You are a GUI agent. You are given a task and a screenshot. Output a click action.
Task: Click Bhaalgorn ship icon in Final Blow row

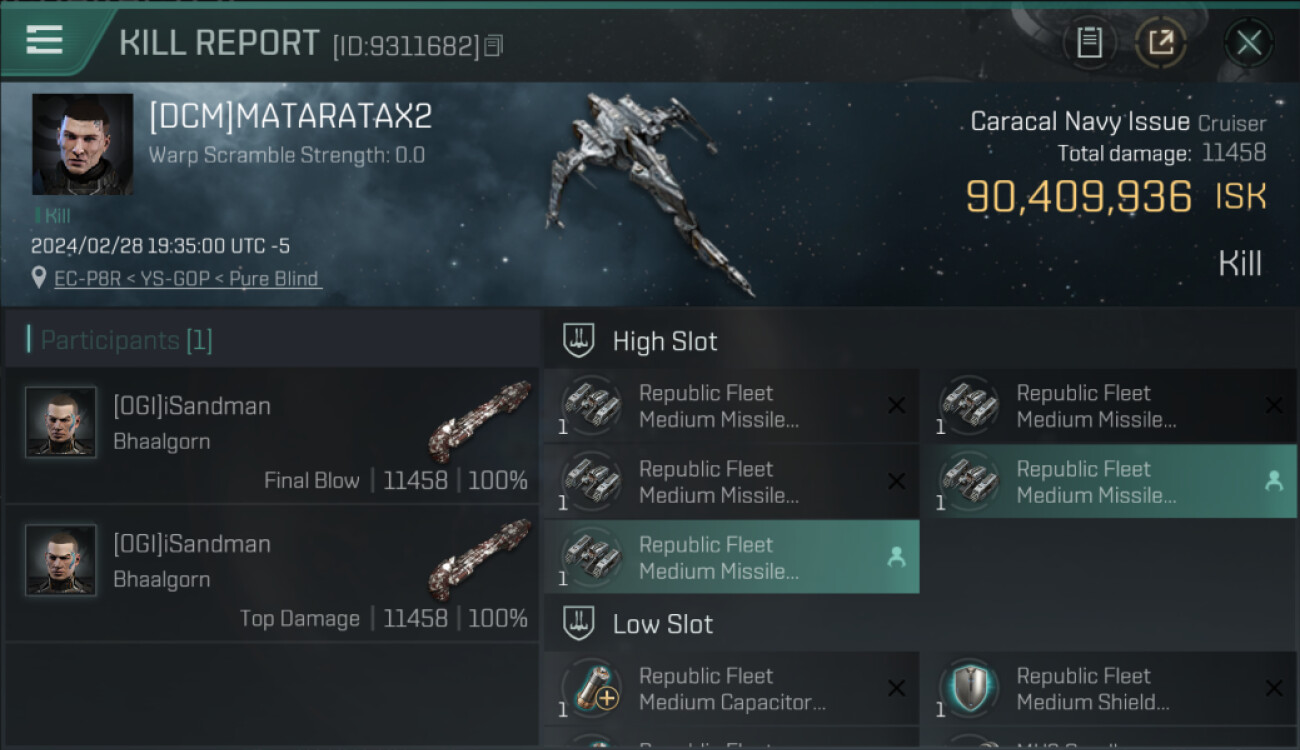[x=479, y=420]
